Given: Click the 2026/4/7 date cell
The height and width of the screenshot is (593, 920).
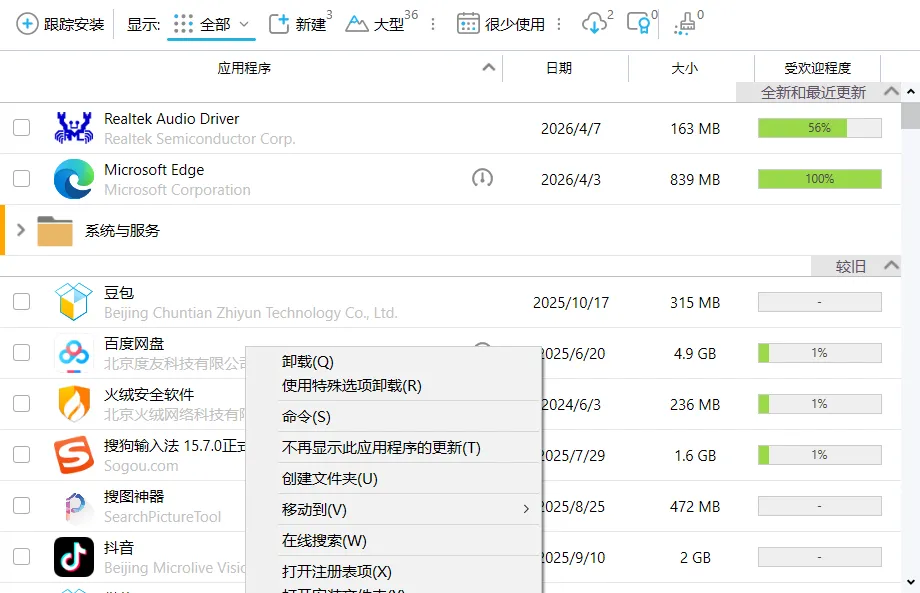Looking at the screenshot, I should [x=570, y=128].
